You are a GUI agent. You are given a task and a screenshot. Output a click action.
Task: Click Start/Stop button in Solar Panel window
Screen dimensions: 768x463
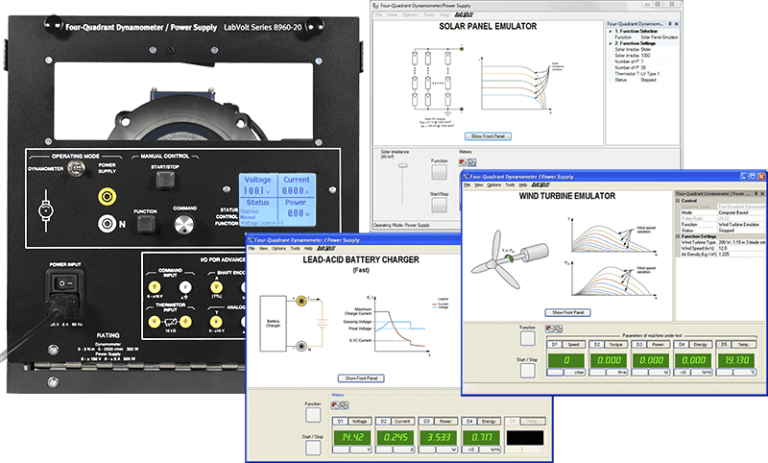tap(439, 205)
